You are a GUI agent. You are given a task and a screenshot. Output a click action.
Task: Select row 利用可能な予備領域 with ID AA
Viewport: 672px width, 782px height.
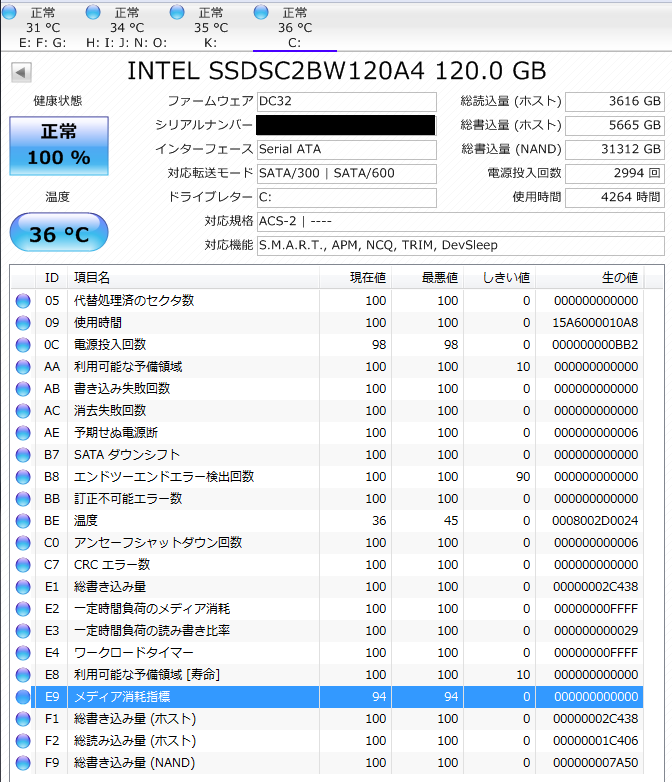coord(327,367)
